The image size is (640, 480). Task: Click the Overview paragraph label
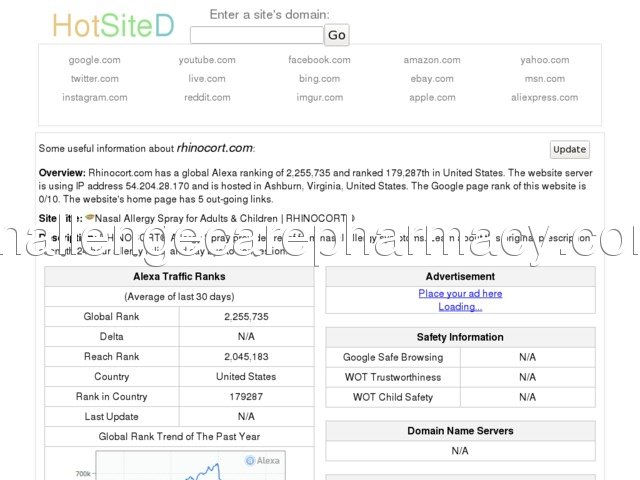point(62,173)
